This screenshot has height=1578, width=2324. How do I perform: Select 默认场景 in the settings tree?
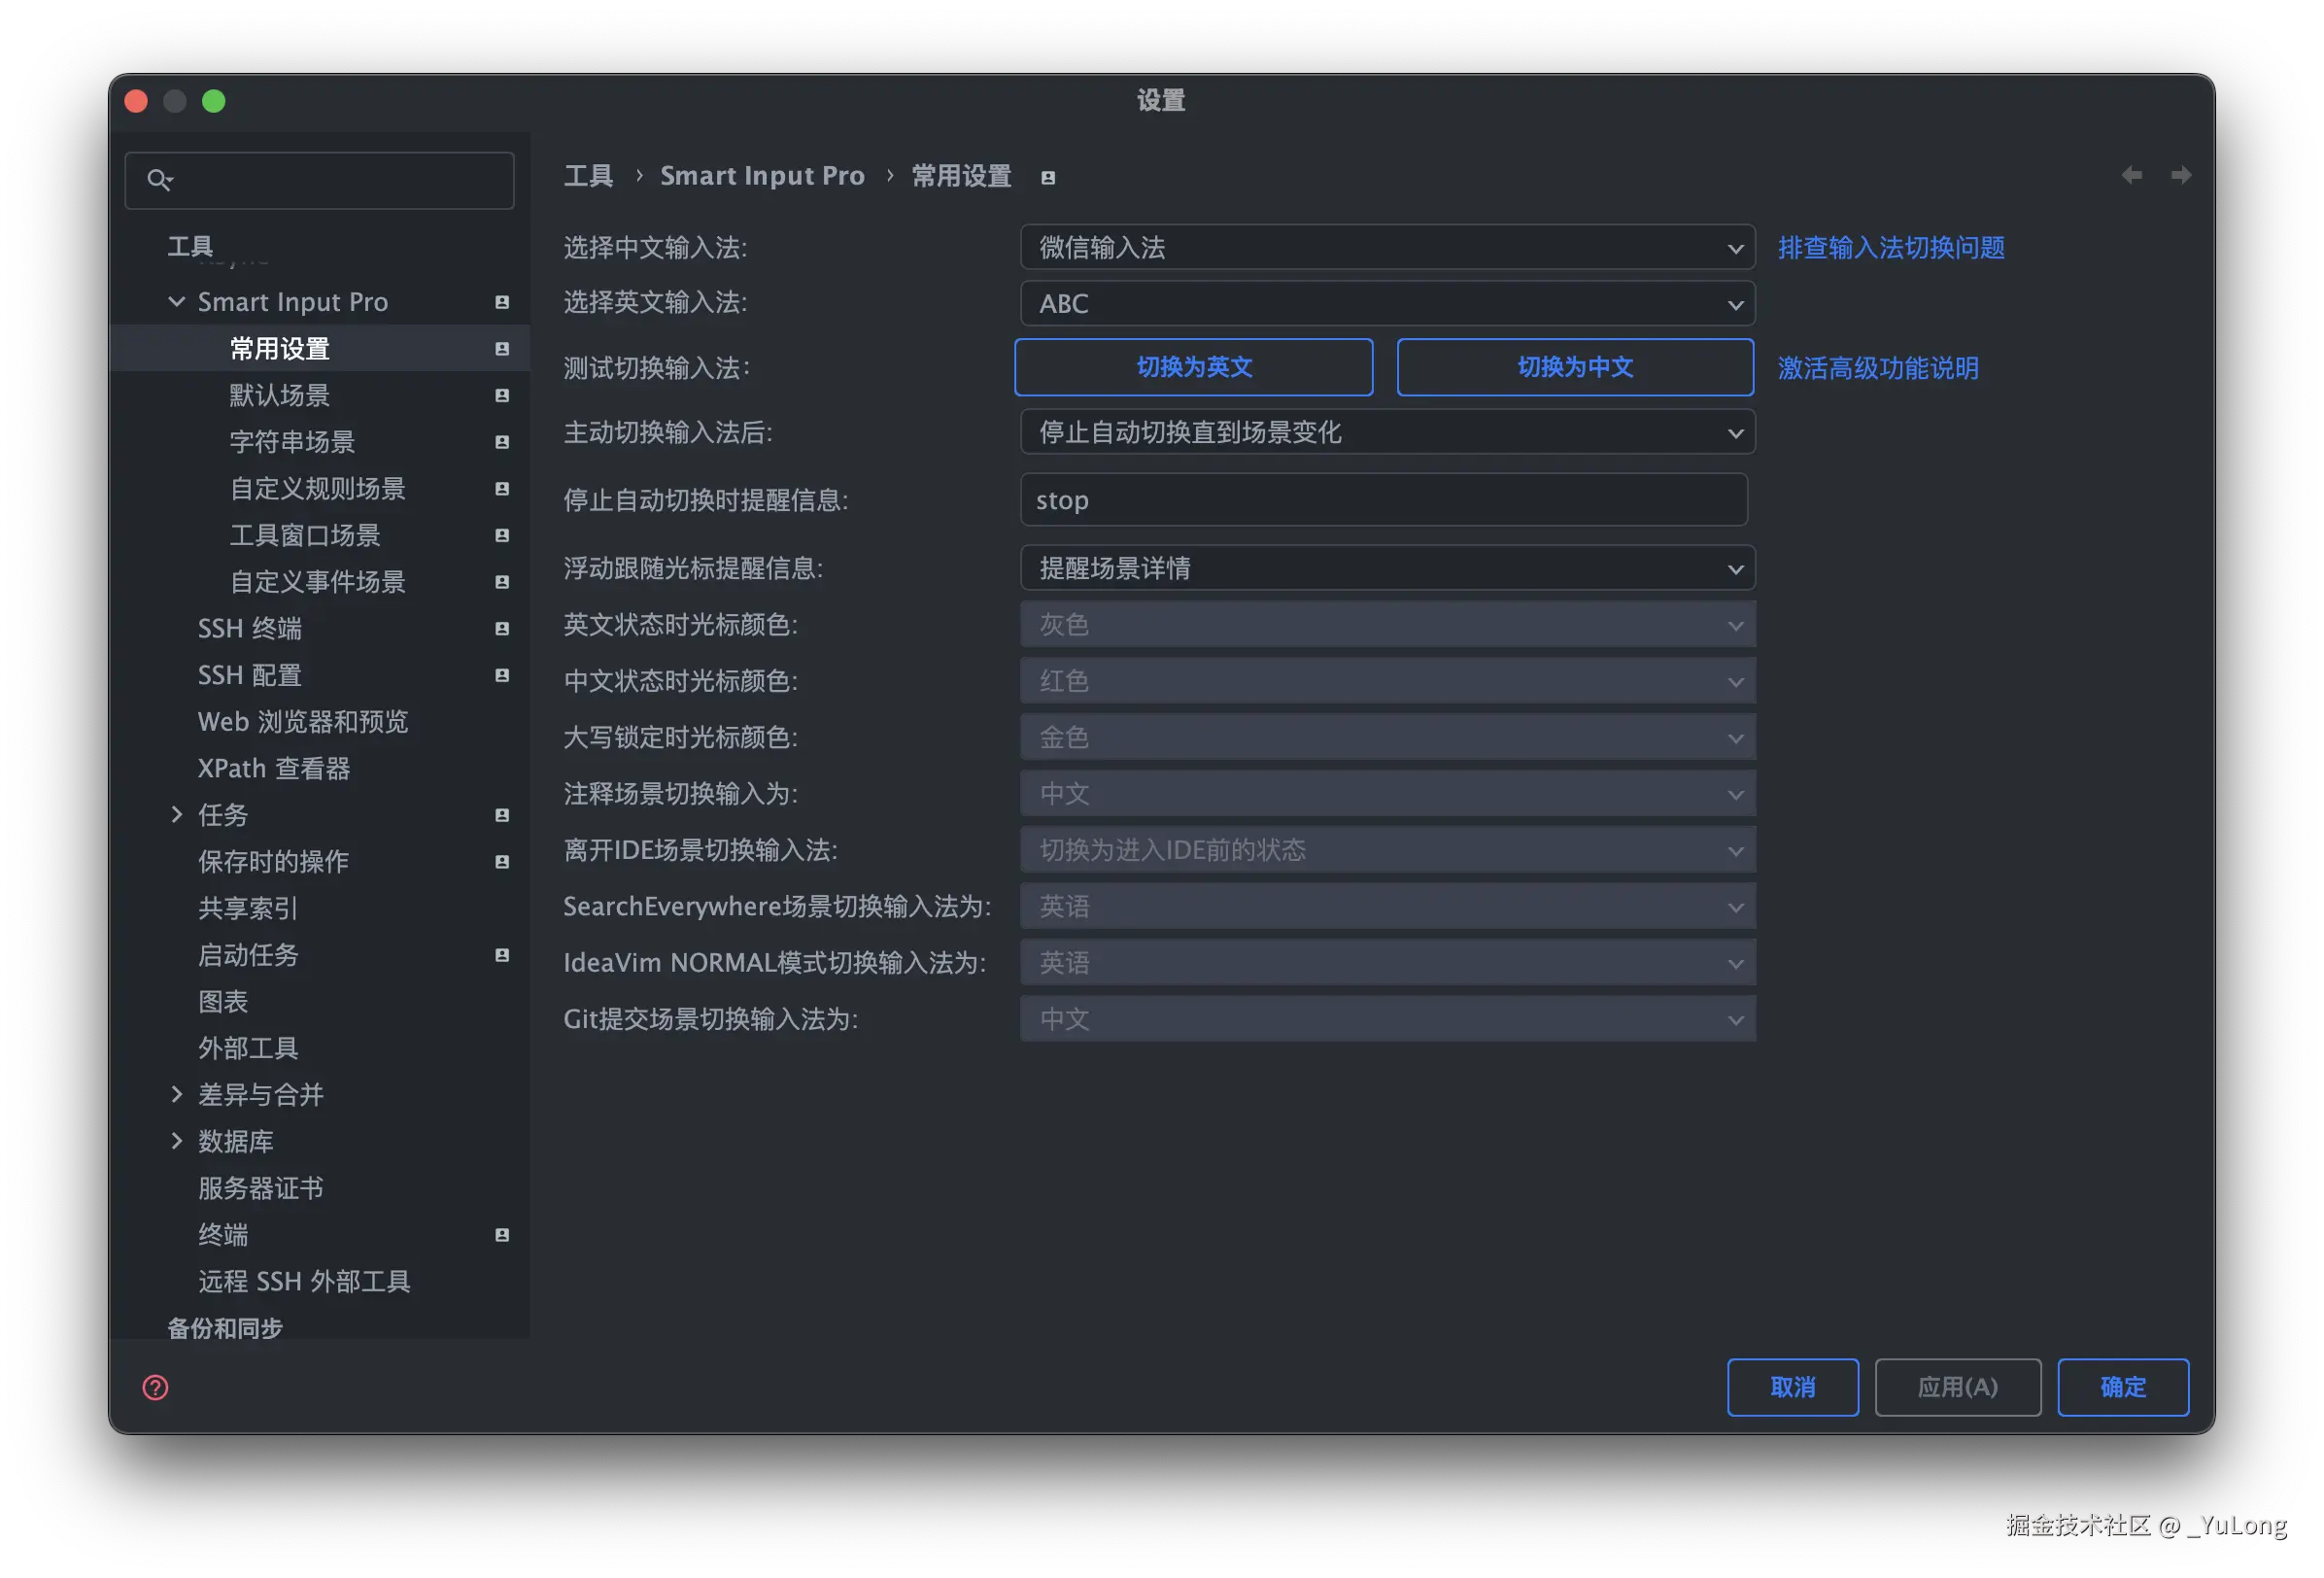point(279,395)
